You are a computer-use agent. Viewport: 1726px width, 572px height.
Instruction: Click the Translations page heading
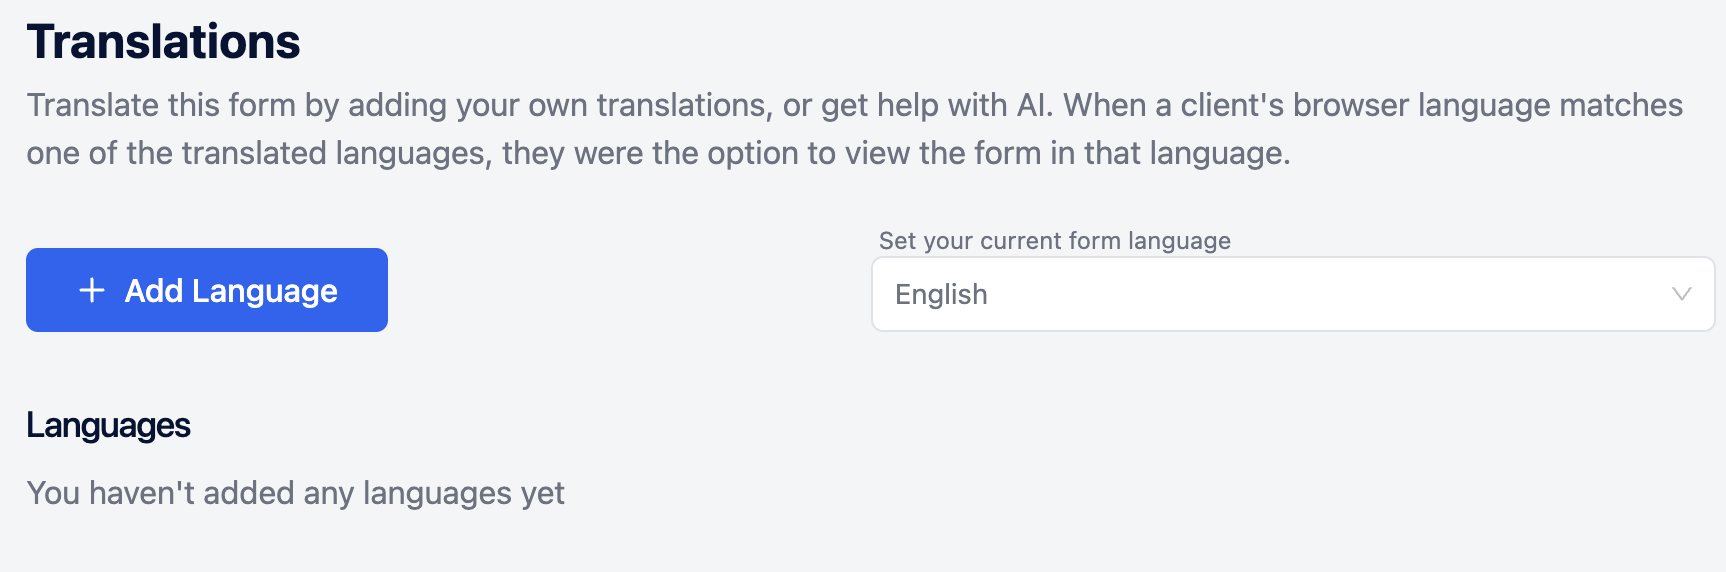[x=163, y=42]
